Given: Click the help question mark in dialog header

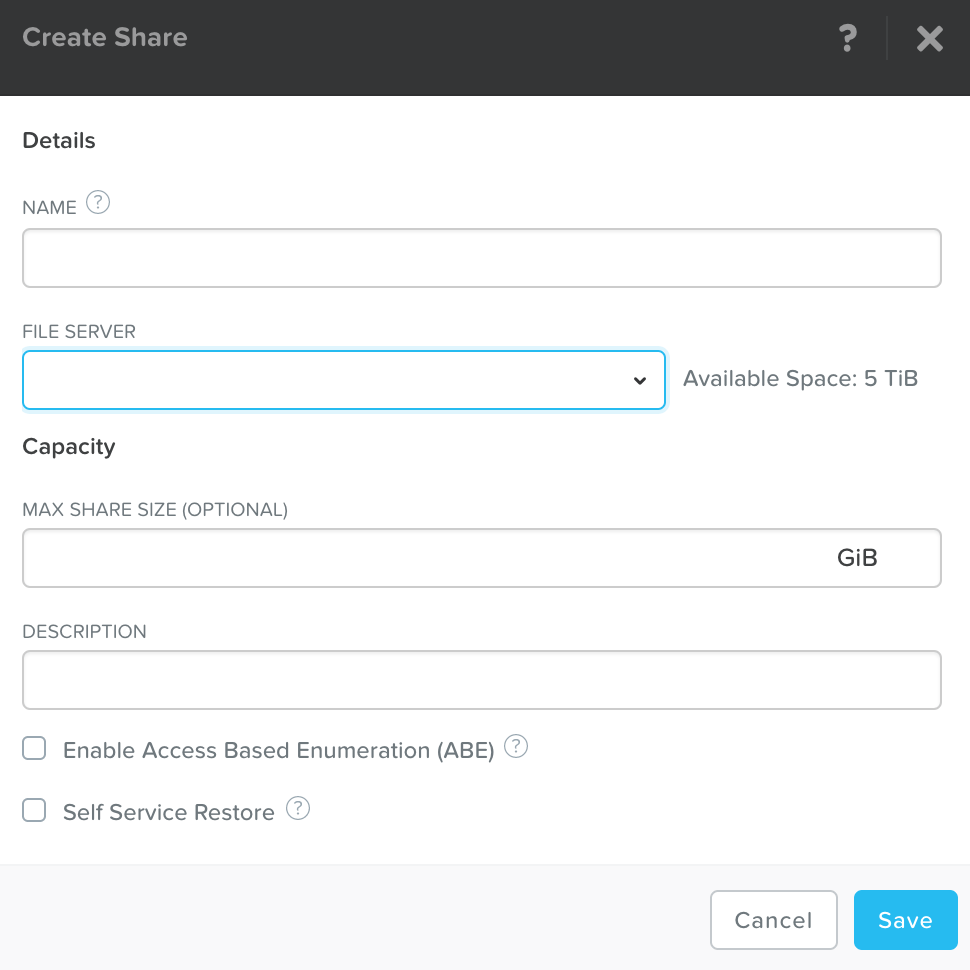Looking at the screenshot, I should coord(847,39).
